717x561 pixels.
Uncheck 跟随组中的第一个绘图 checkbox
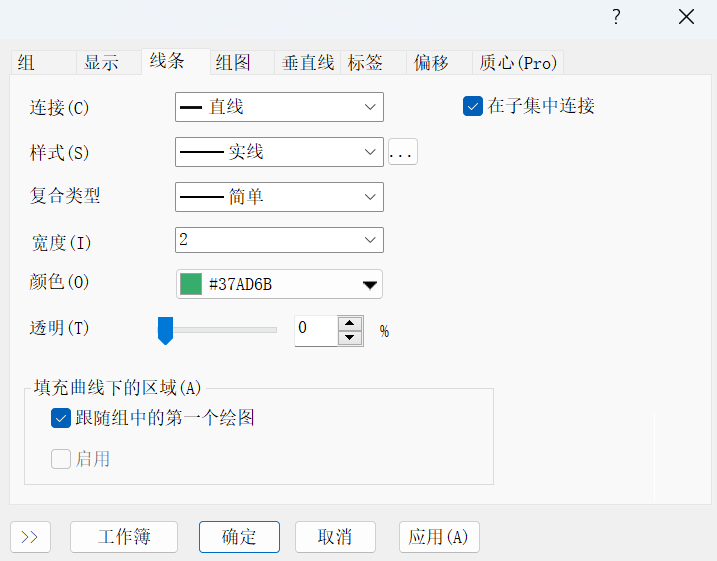[61, 418]
